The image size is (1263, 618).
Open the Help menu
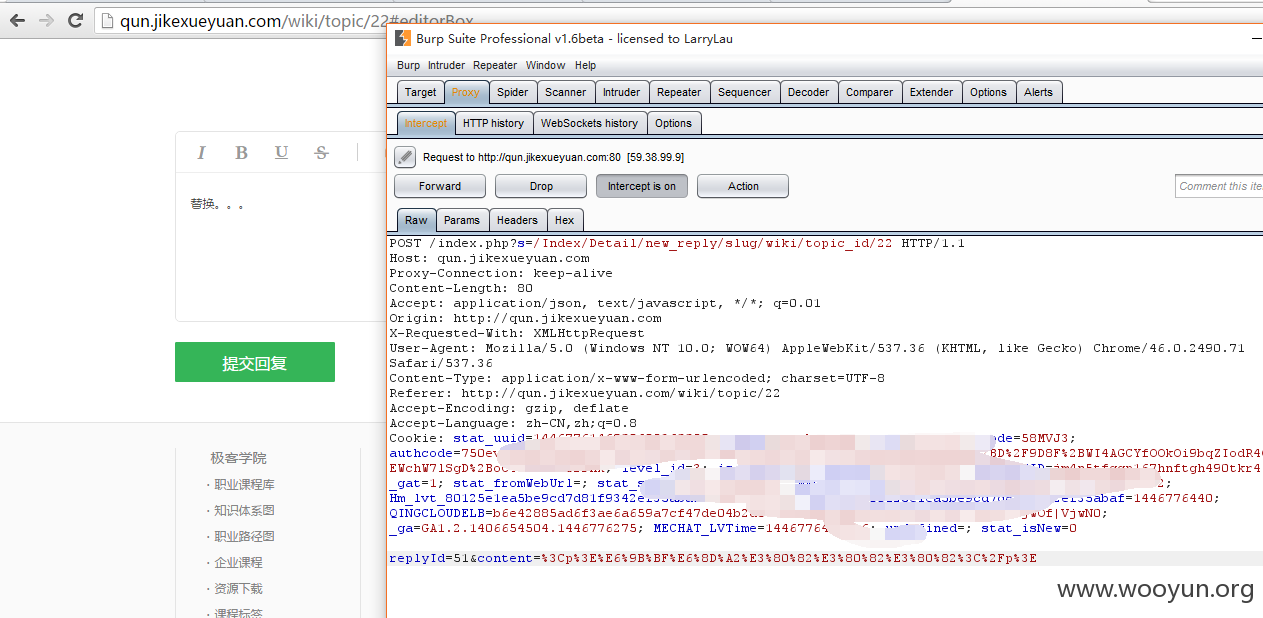(585, 65)
